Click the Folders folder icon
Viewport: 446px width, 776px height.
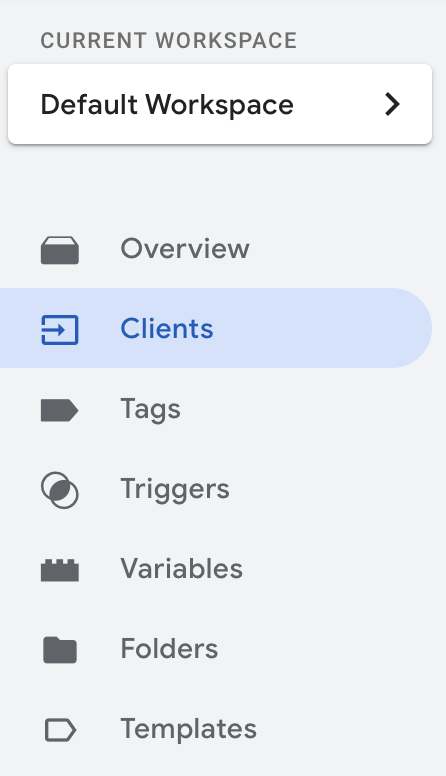tap(60, 650)
